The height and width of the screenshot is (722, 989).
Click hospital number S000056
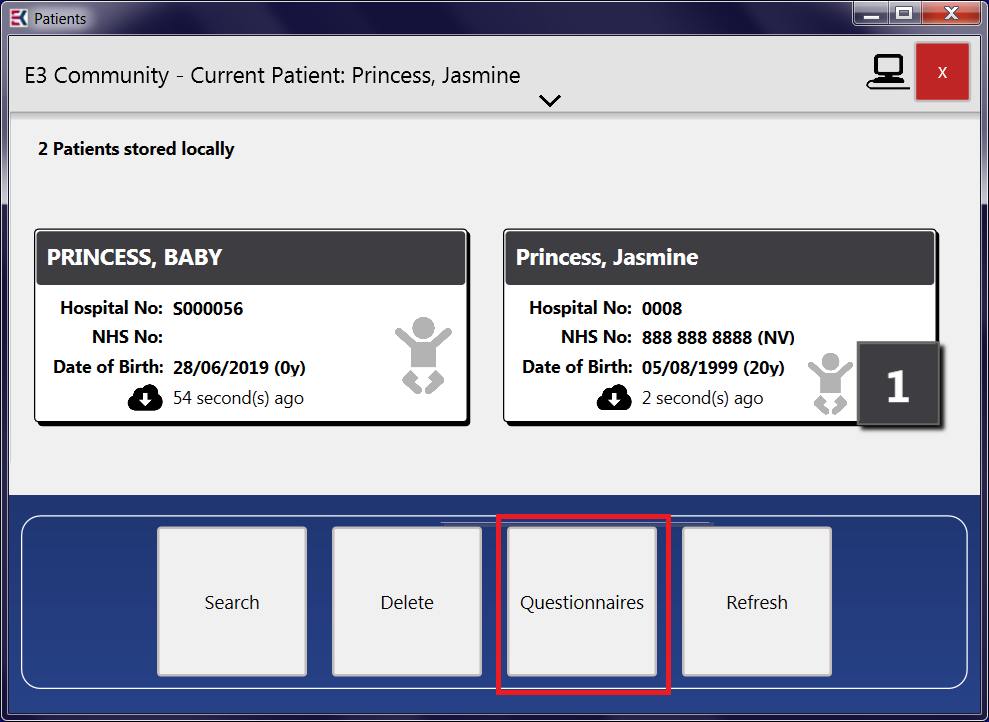tap(208, 309)
